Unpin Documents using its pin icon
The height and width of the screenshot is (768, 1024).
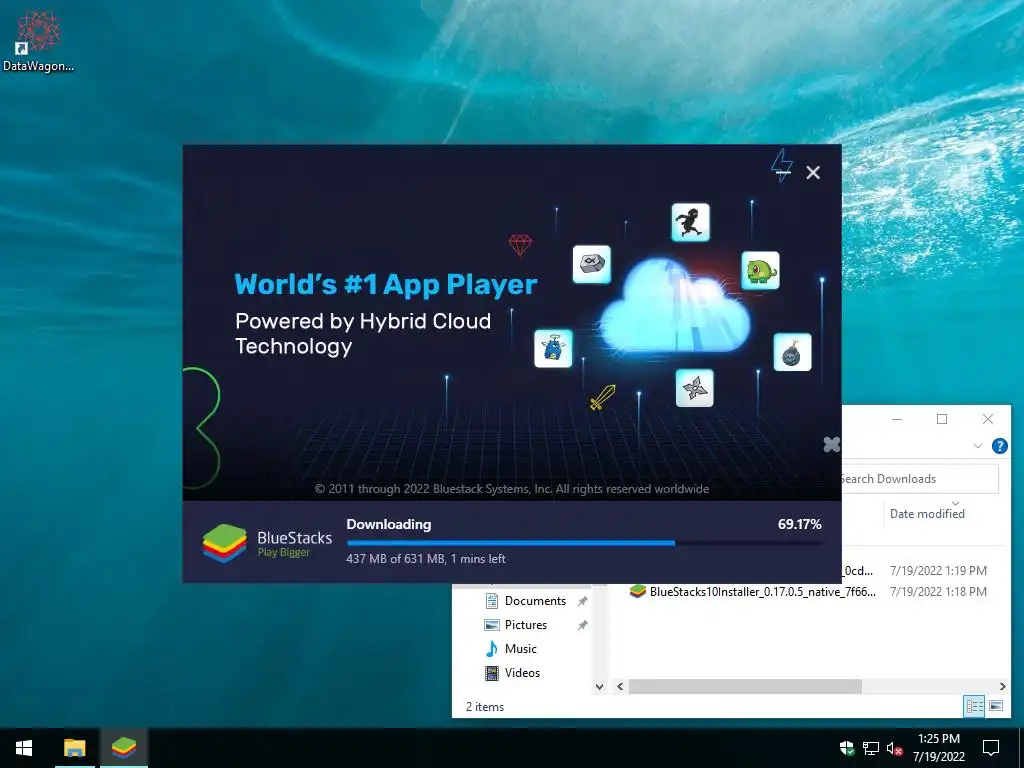click(x=583, y=601)
